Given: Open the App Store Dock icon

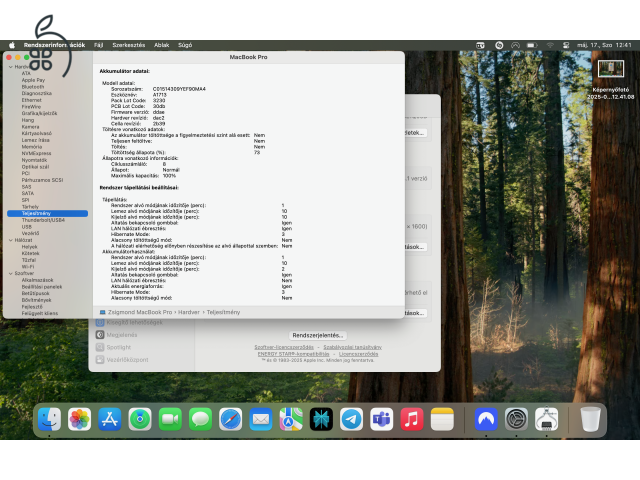Looking at the screenshot, I should click(x=110, y=419).
